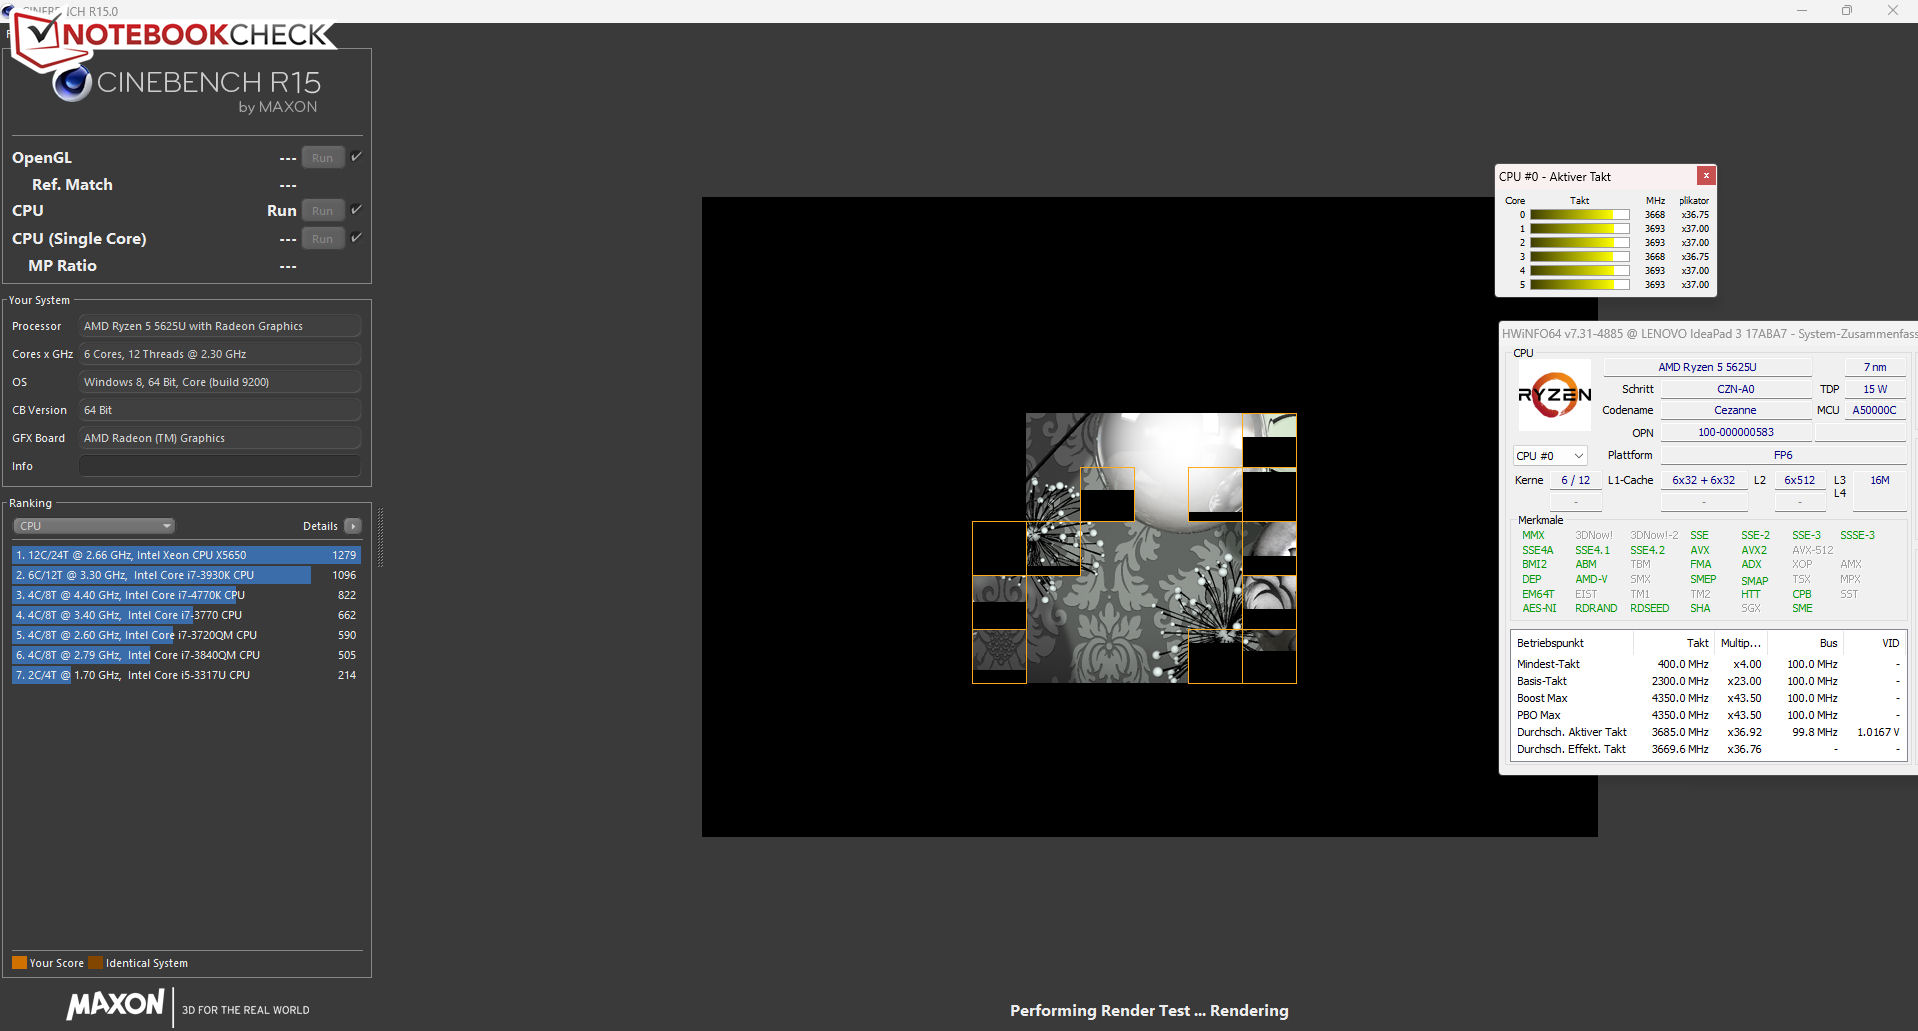Screen dimensions: 1918x1031
Task: Toggle the CPU (Single Core) test checkbox
Action: (356, 238)
